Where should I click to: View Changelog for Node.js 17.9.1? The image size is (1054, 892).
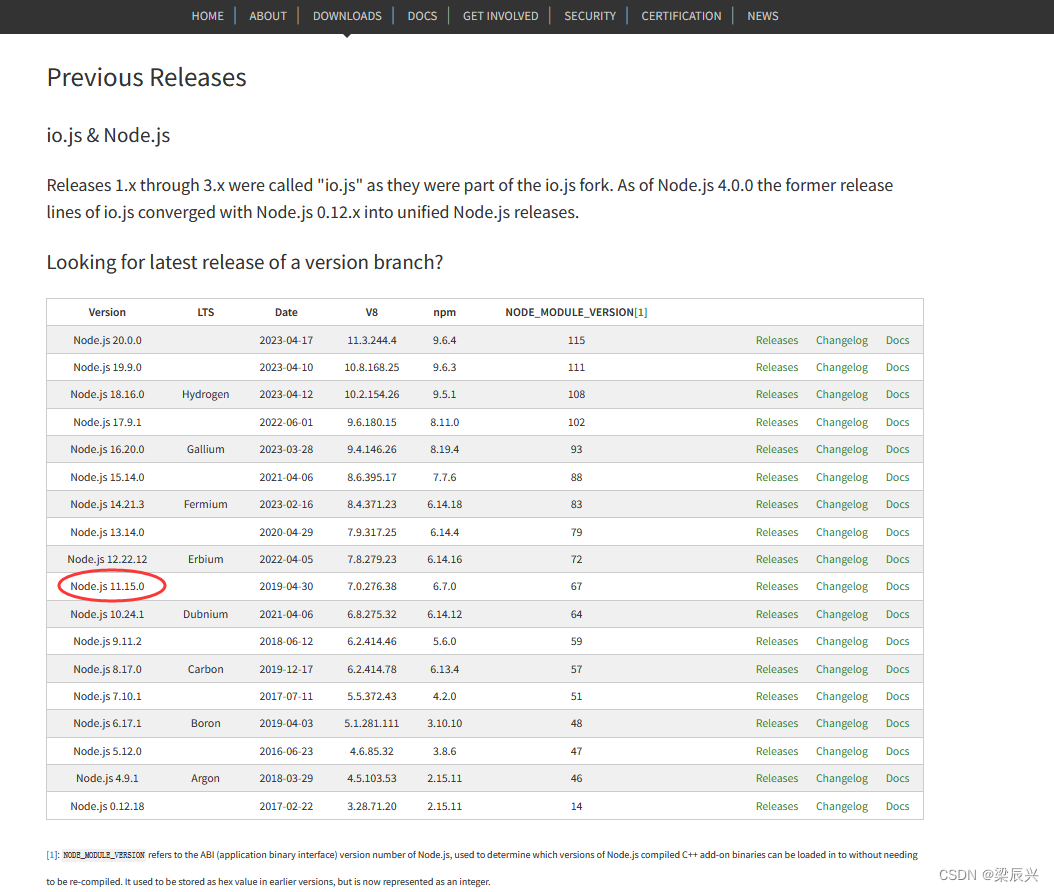[x=842, y=422]
